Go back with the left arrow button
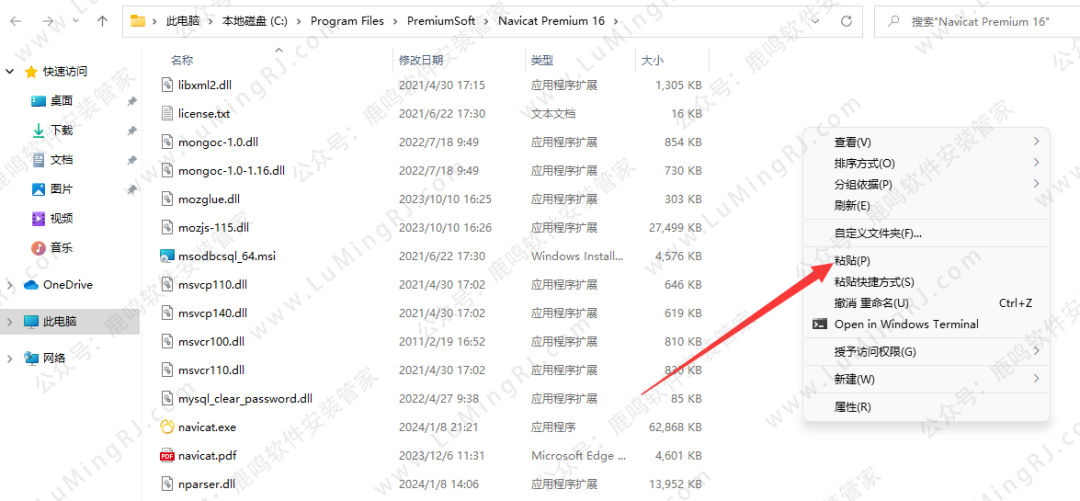The height and width of the screenshot is (501, 1080). tap(15, 21)
